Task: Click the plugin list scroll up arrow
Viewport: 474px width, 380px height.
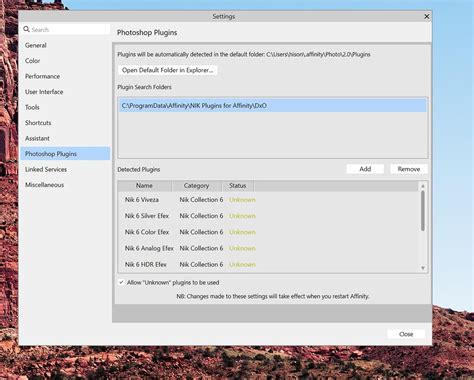Action: point(423,186)
